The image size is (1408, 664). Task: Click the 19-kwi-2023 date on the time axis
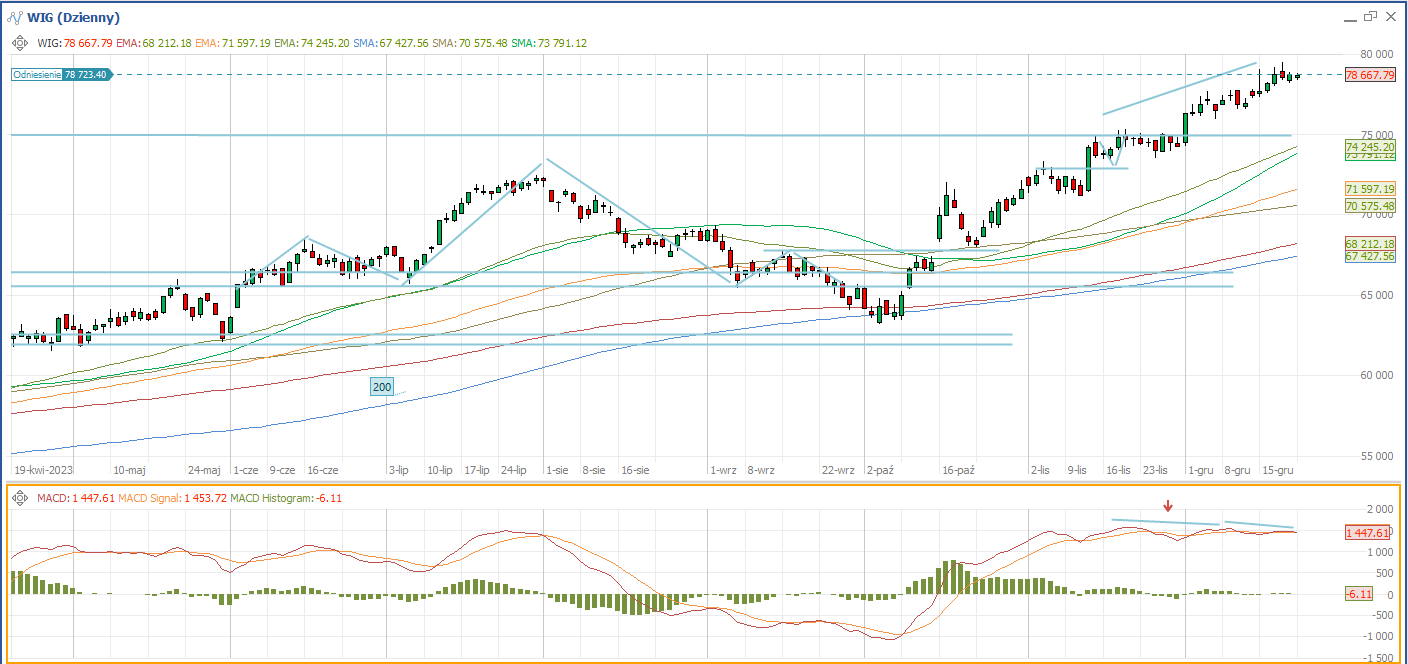coord(44,469)
